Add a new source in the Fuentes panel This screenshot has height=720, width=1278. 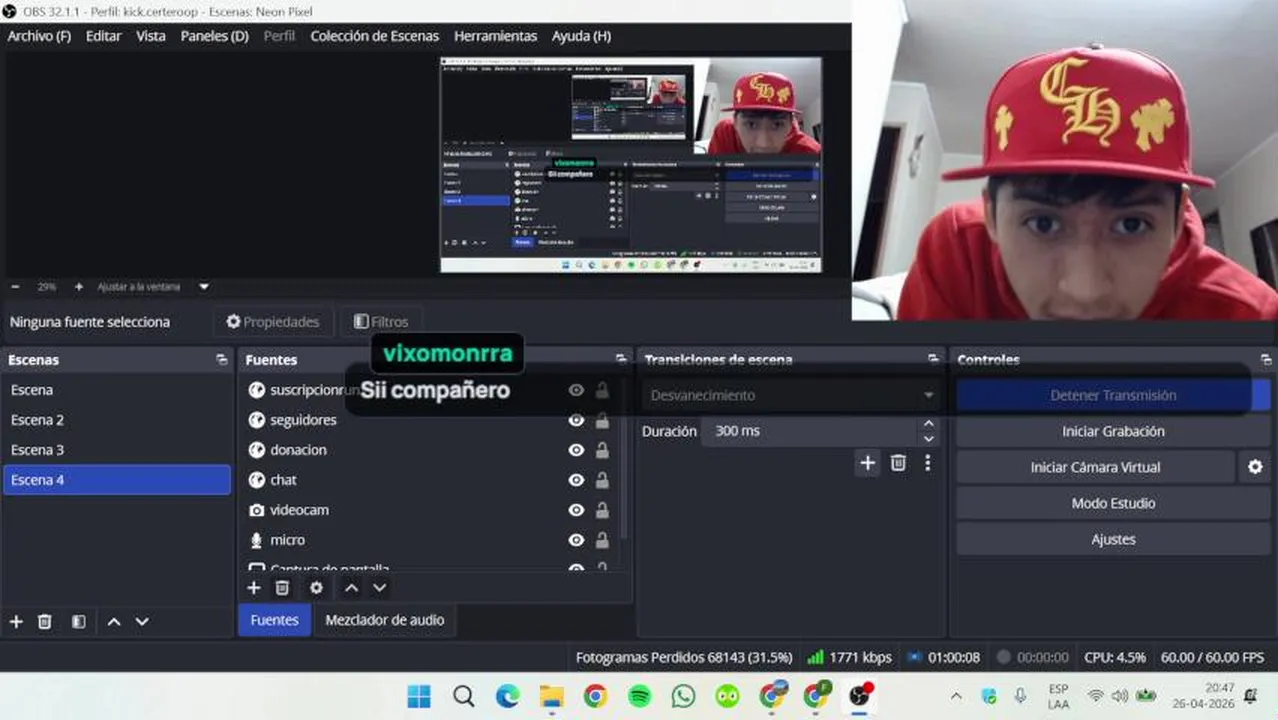click(254, 588)
